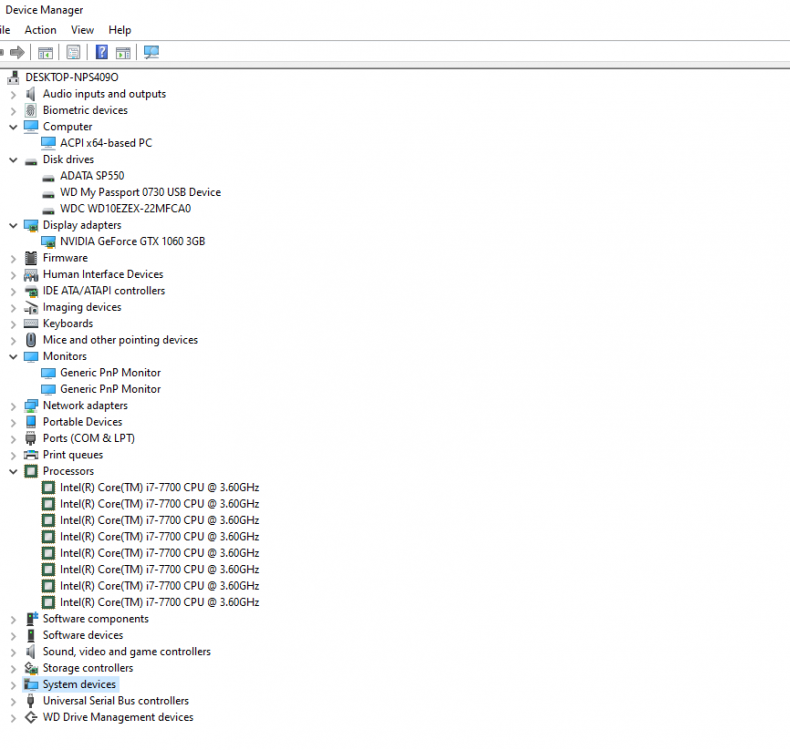Click the Mice and pointing devices icon
The width and height of the screenshot is (790, 750).
[31, 340]
